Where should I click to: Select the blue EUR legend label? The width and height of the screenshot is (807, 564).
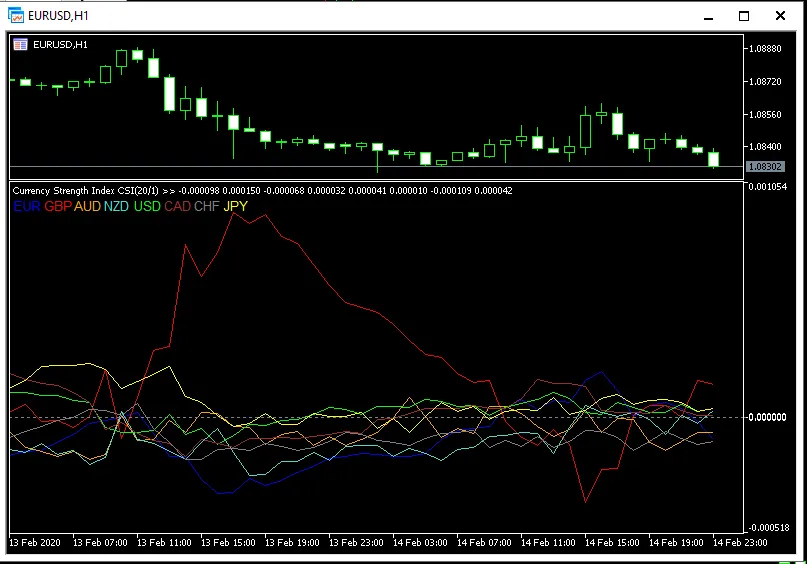coord(26,206)
